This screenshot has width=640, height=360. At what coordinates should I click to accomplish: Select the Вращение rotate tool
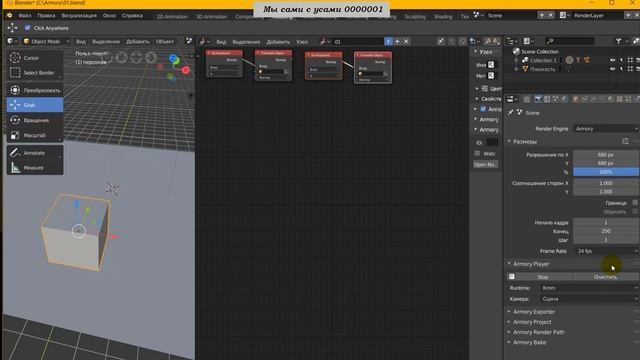[35, 120]
